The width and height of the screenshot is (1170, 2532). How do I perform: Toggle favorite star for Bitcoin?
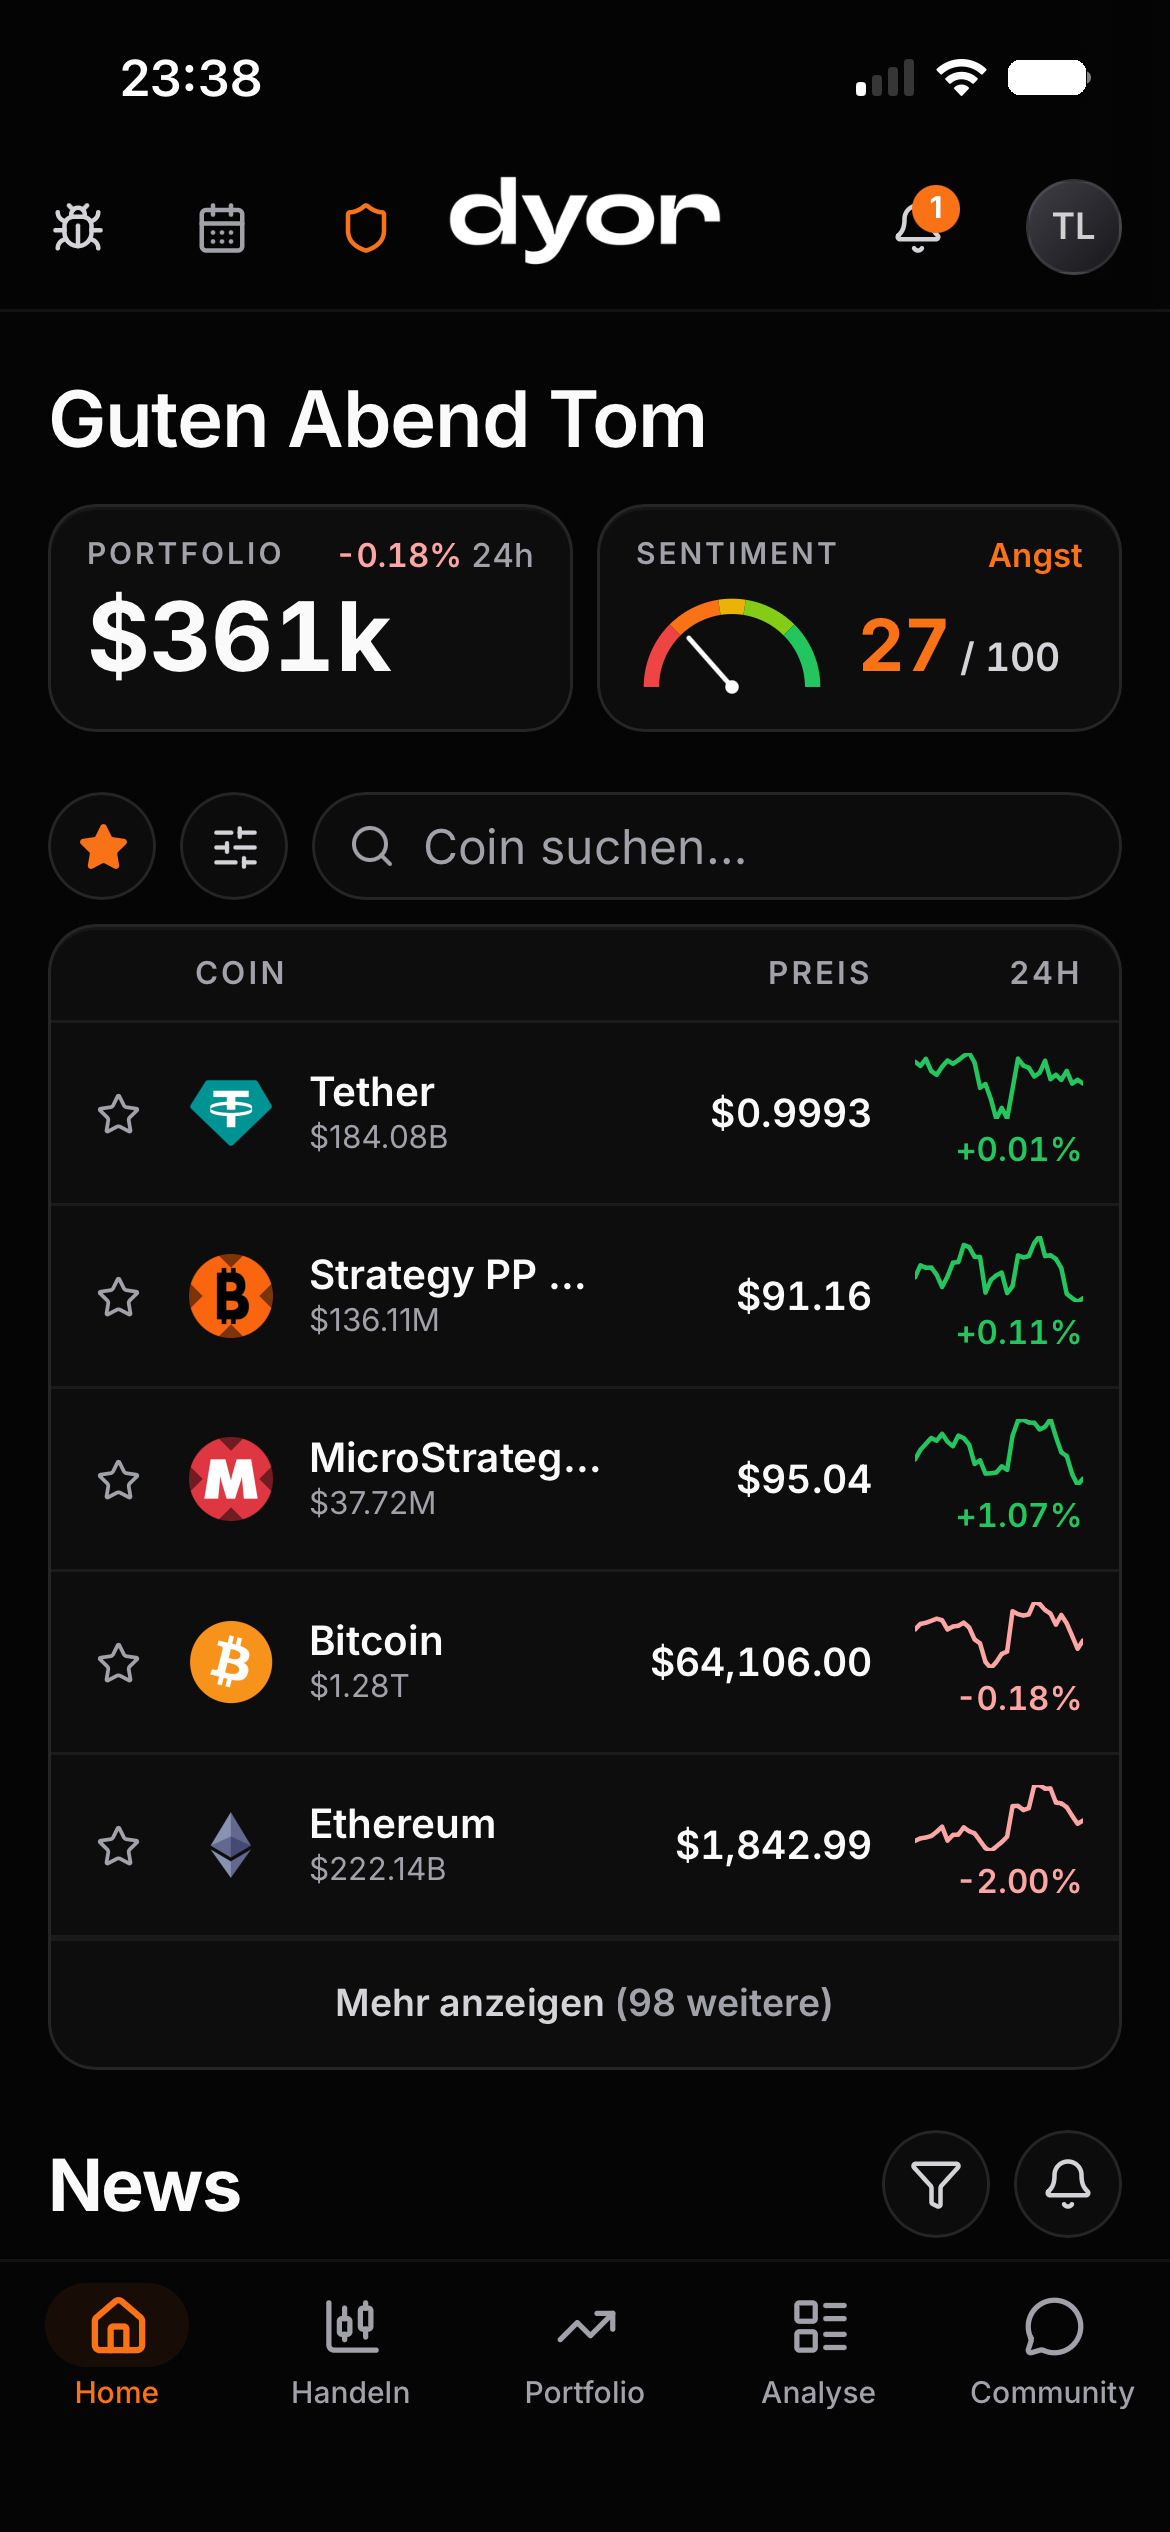(x=118, y=1663)
